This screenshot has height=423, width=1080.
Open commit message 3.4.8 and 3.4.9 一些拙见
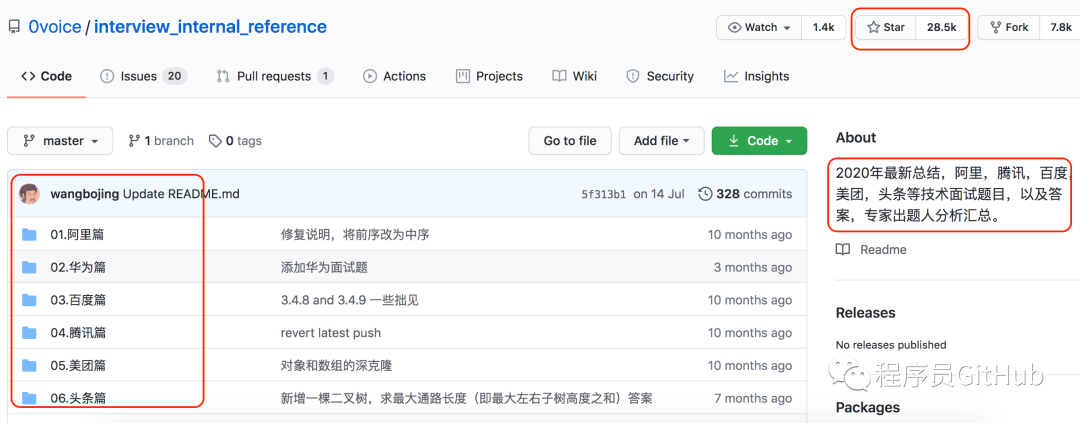point(349,300)
